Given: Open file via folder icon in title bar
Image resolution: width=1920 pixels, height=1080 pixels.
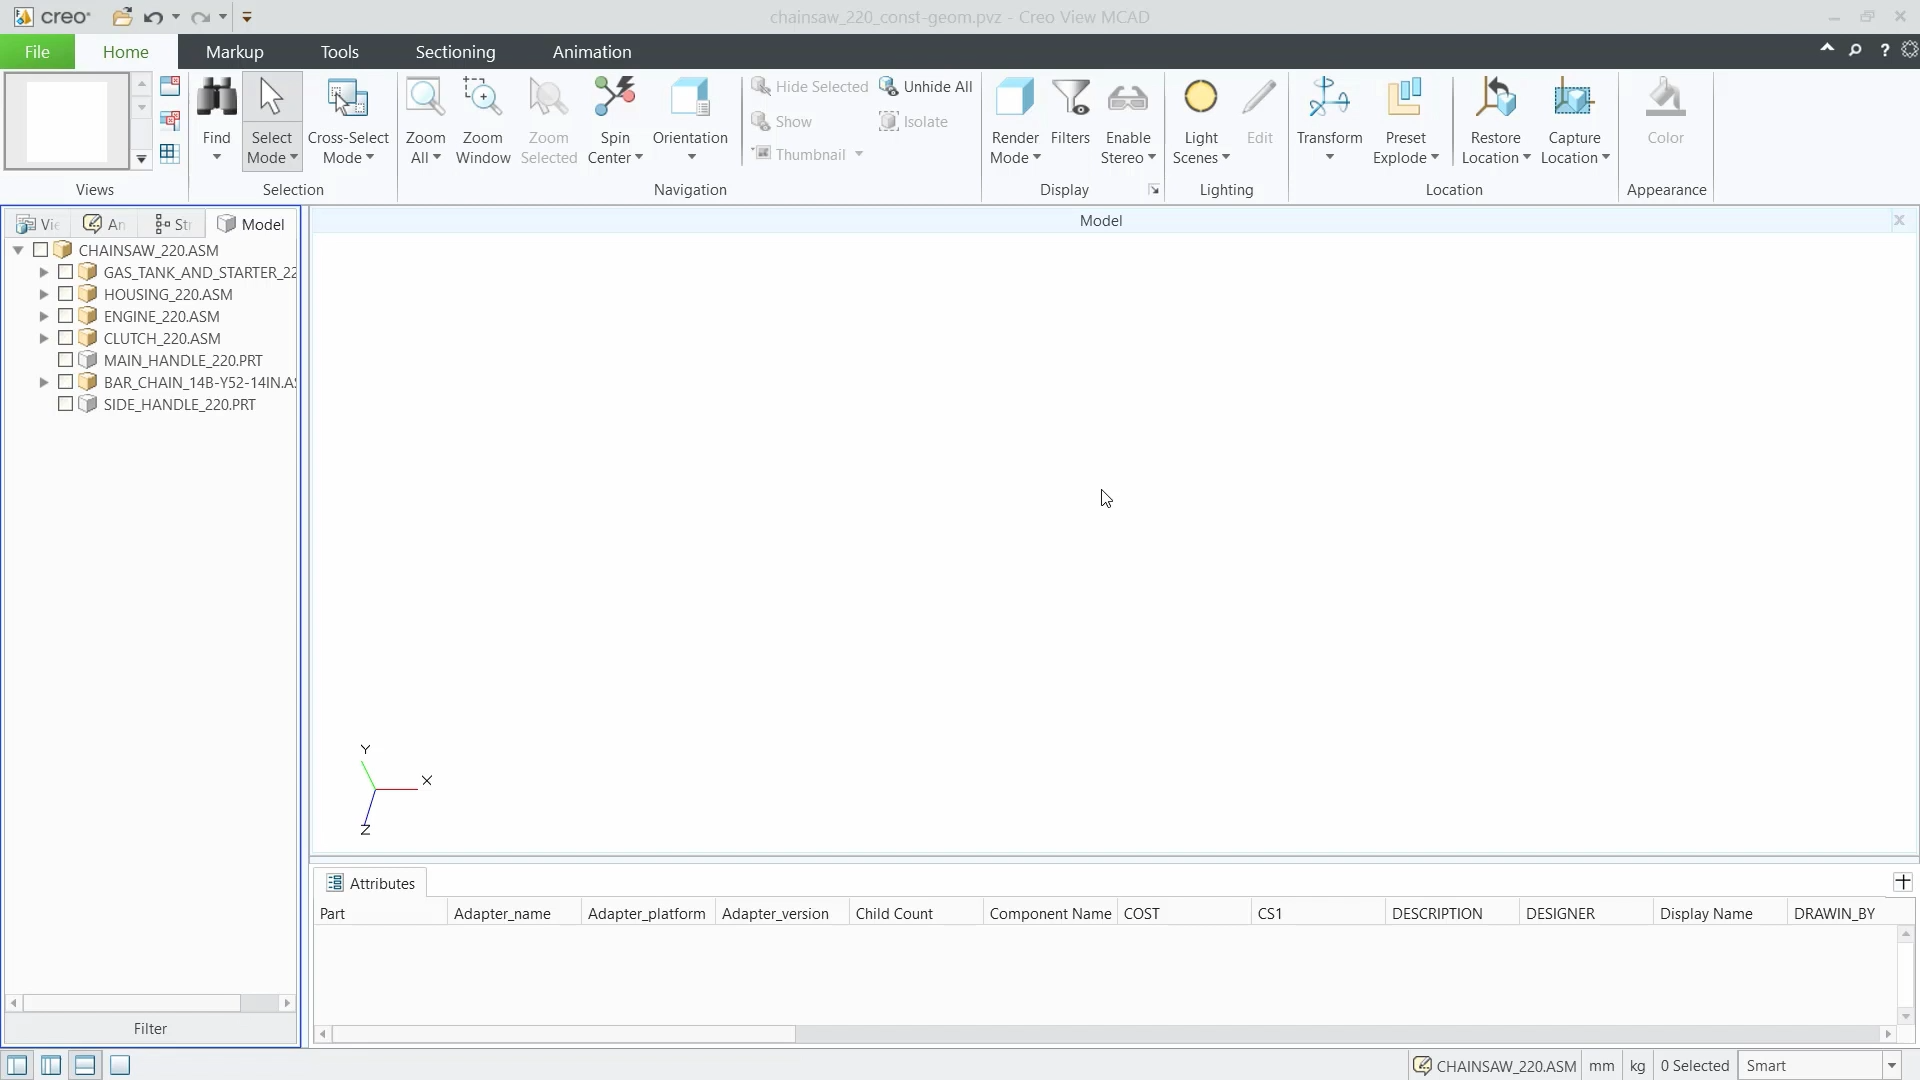Looking at the screenshot, I should 122,17.
